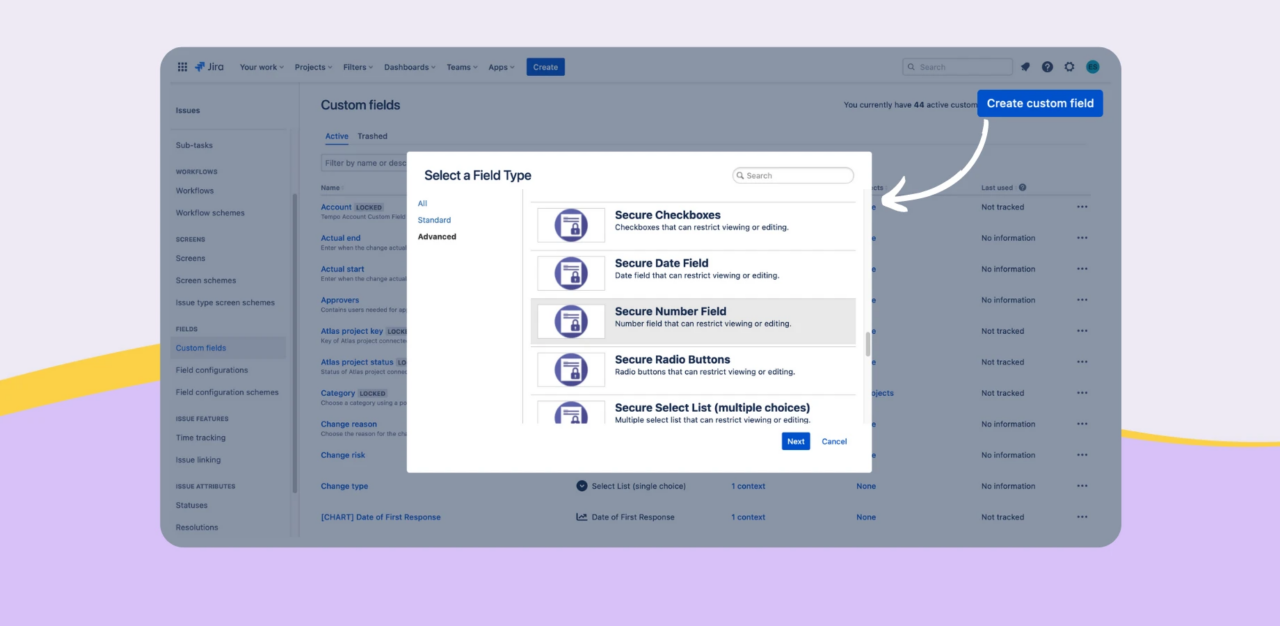Open the notifications bell icon

point(1024,66)
